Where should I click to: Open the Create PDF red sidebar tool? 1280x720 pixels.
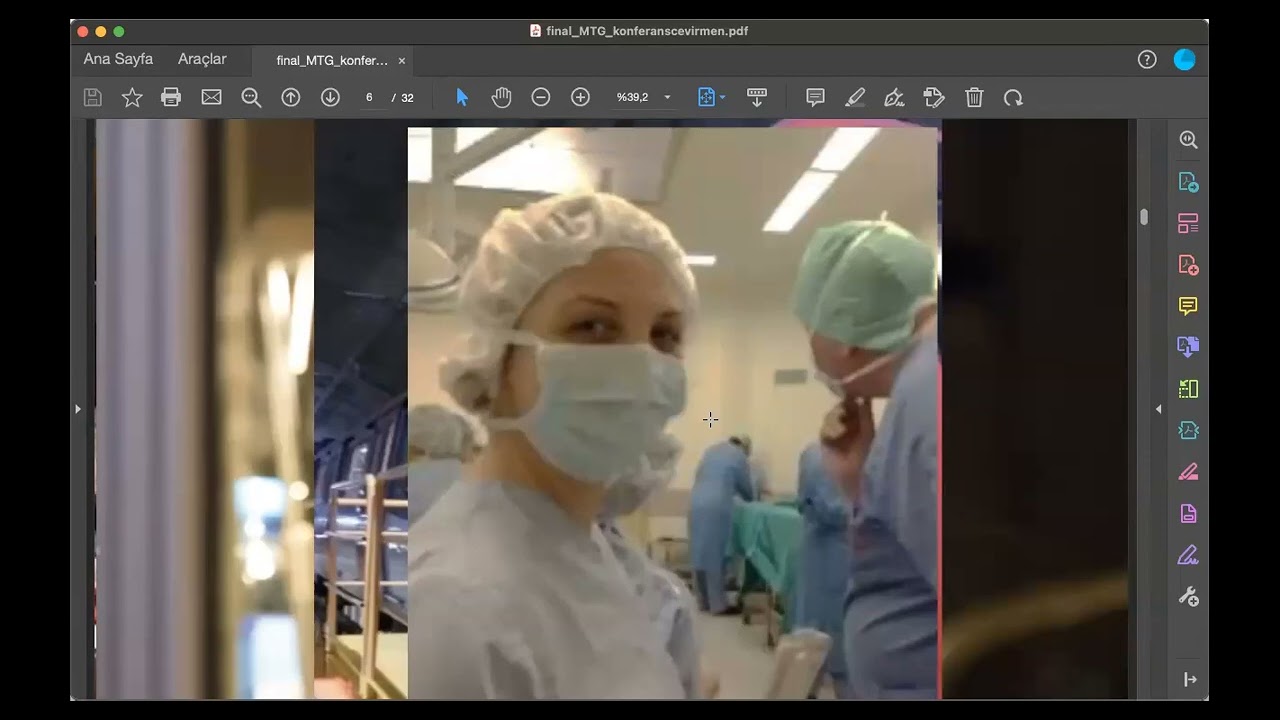(x=1188, y=265)
